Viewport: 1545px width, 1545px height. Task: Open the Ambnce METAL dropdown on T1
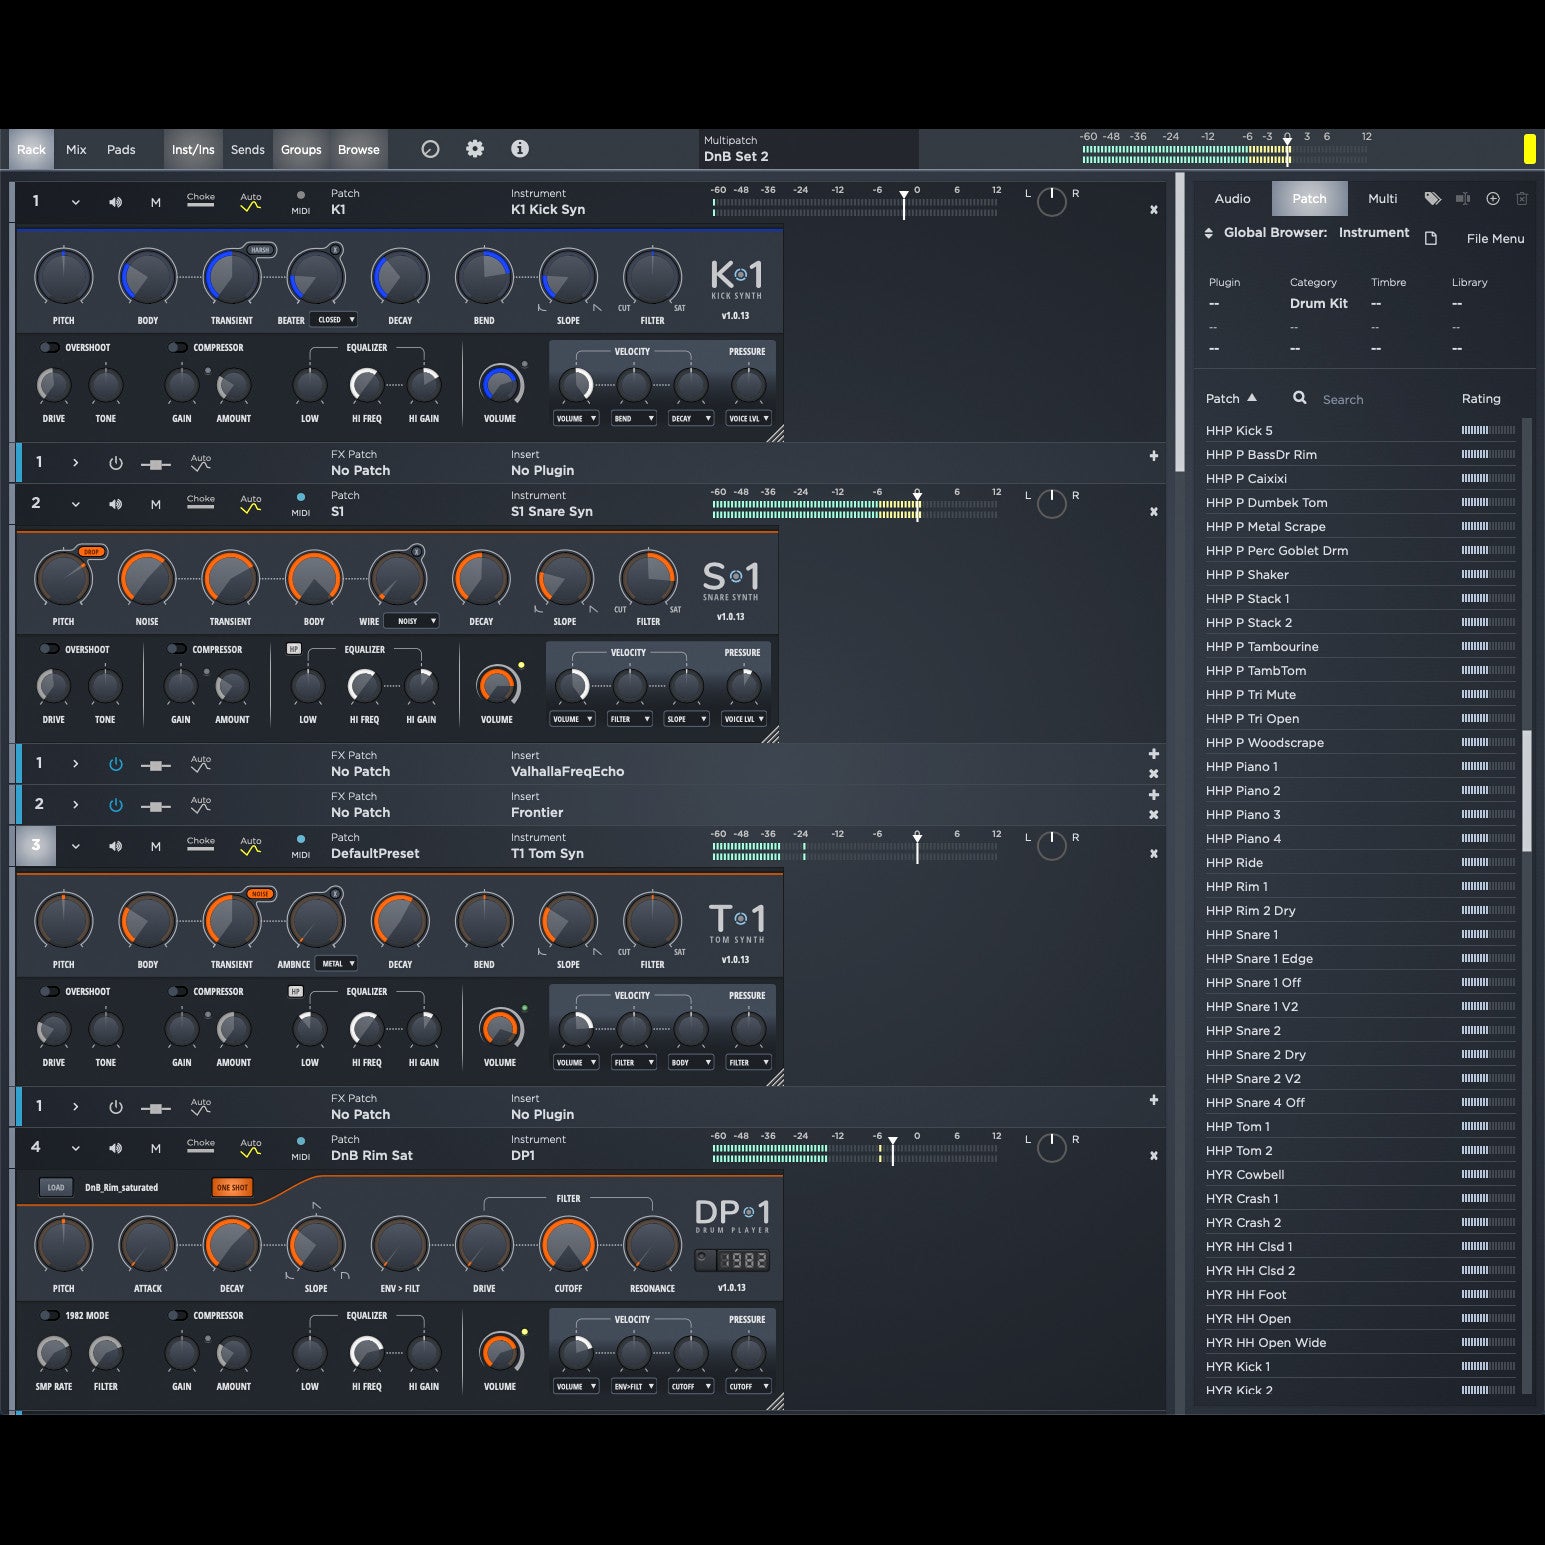tap(338, 964)
